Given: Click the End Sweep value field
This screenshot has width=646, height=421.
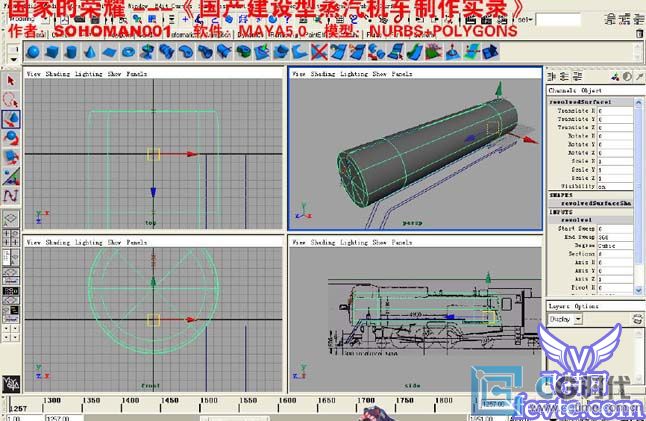Looking at the screenshot, I should [615, 237].
